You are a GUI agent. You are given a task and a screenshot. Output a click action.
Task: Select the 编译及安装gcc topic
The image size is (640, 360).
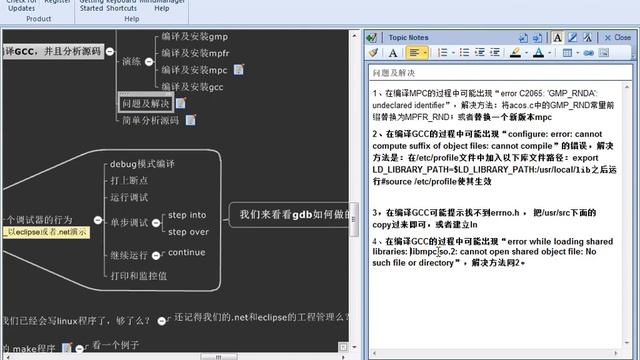pyautogui.click(x=192, y=87)
